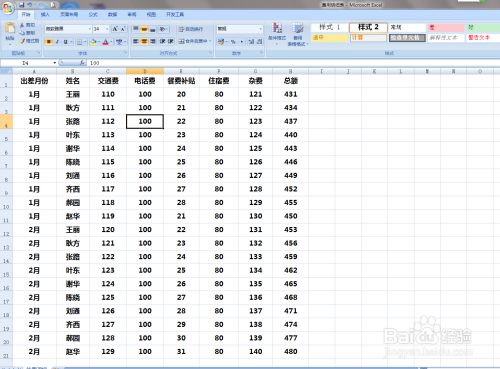Select the 总额 header cell
Image resolution: width=500 pixels, height=369 pixels.
pyautogui.click(x=290, y=81)
